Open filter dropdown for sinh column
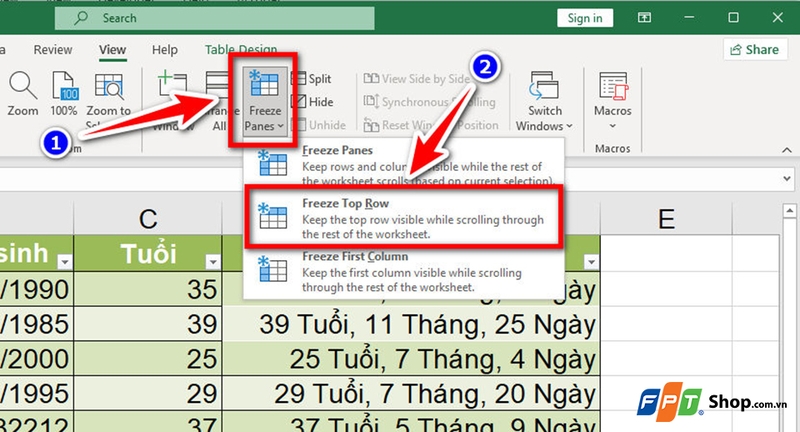Image resolution: width=800 pixels, height=432 pixels. [64, 262]
